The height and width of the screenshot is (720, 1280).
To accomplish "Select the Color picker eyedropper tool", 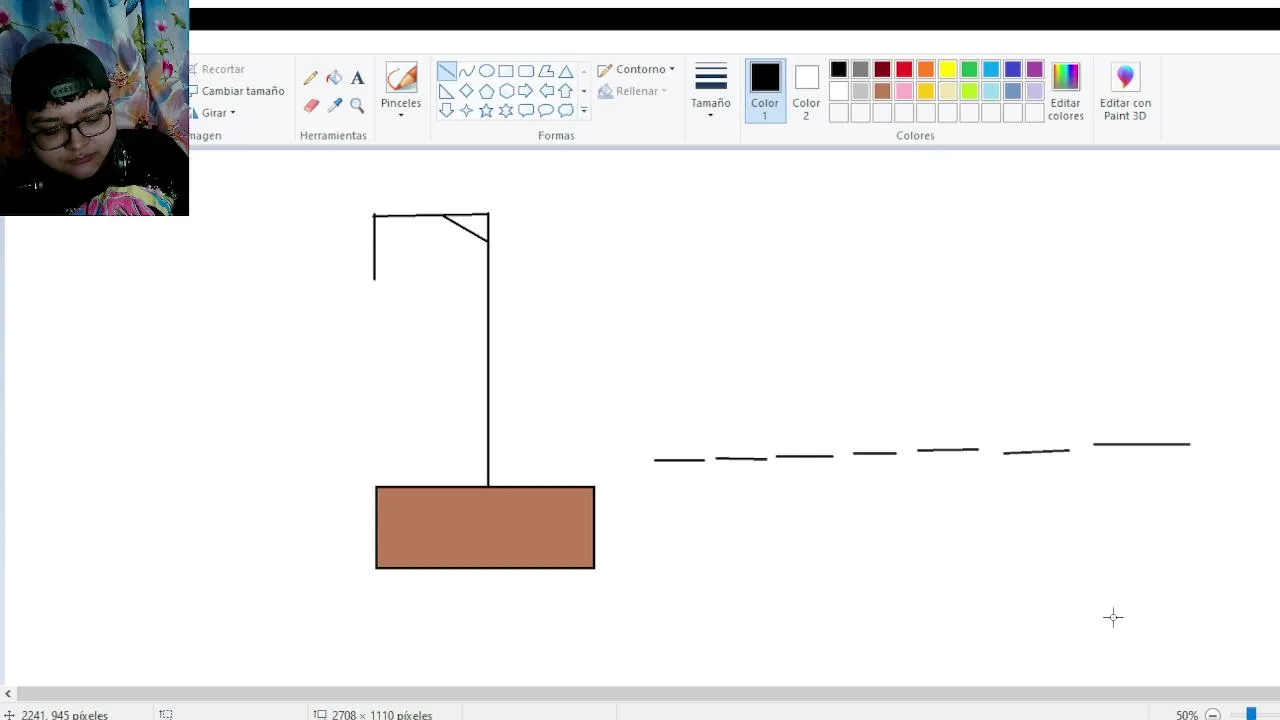I will [334, 105].
